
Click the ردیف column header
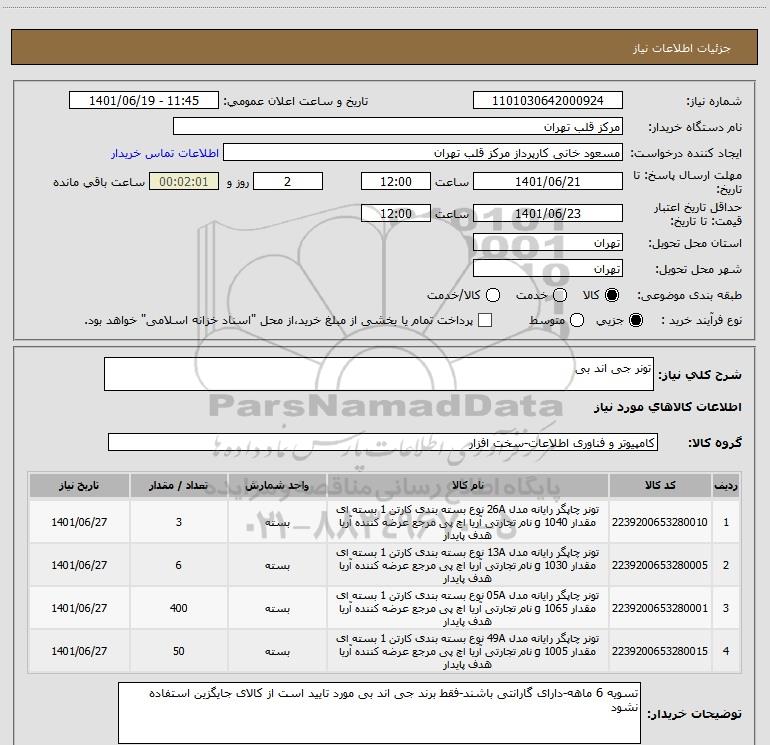(726, 486)
